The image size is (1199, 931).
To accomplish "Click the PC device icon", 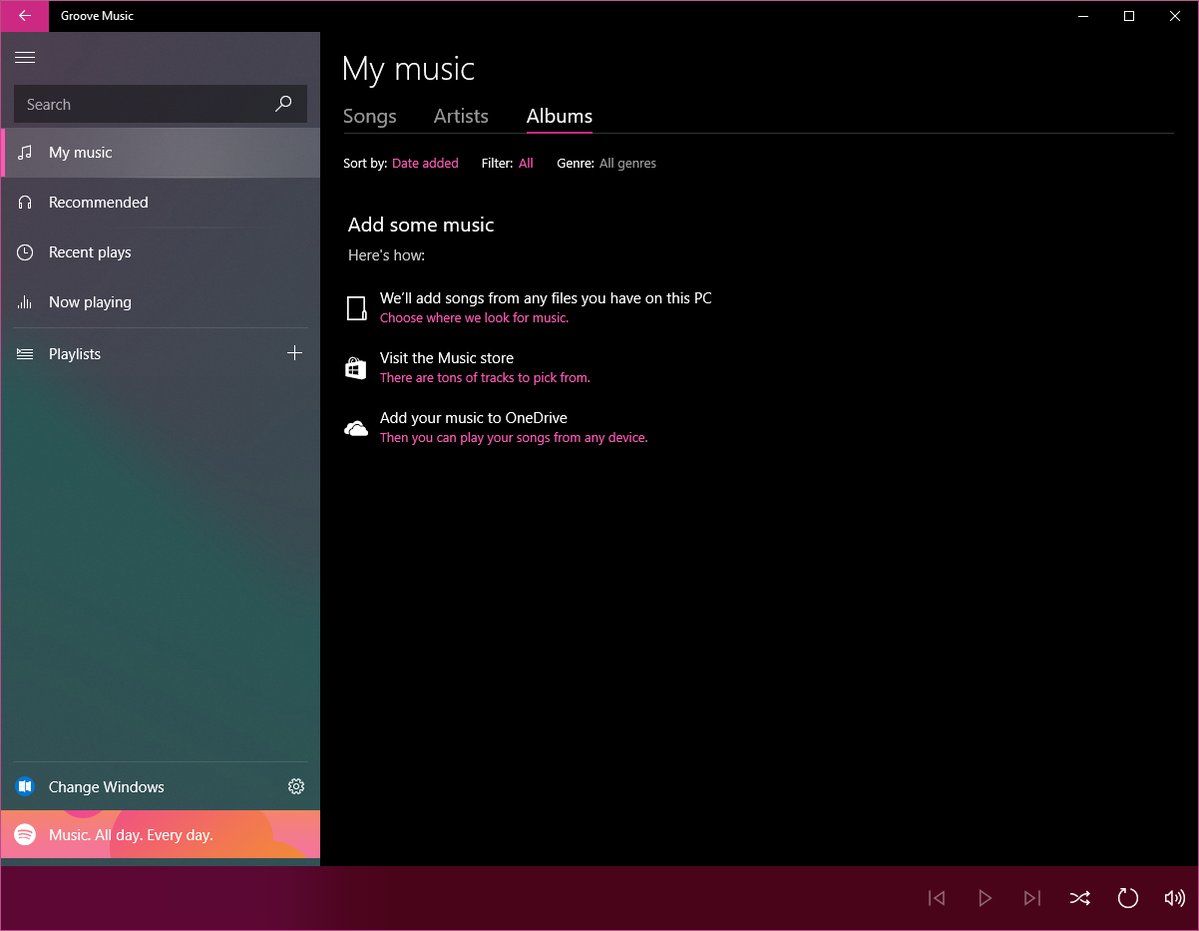I will 356,308.
